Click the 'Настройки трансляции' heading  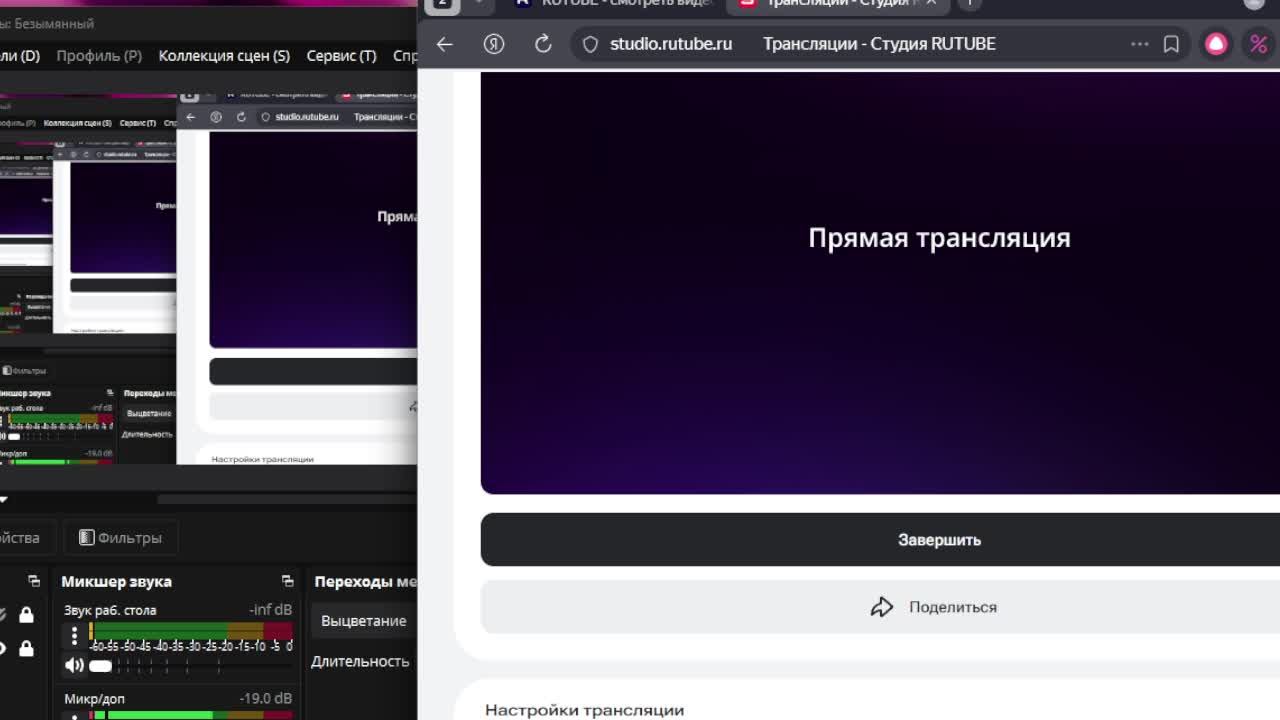[x=585, y=710]
